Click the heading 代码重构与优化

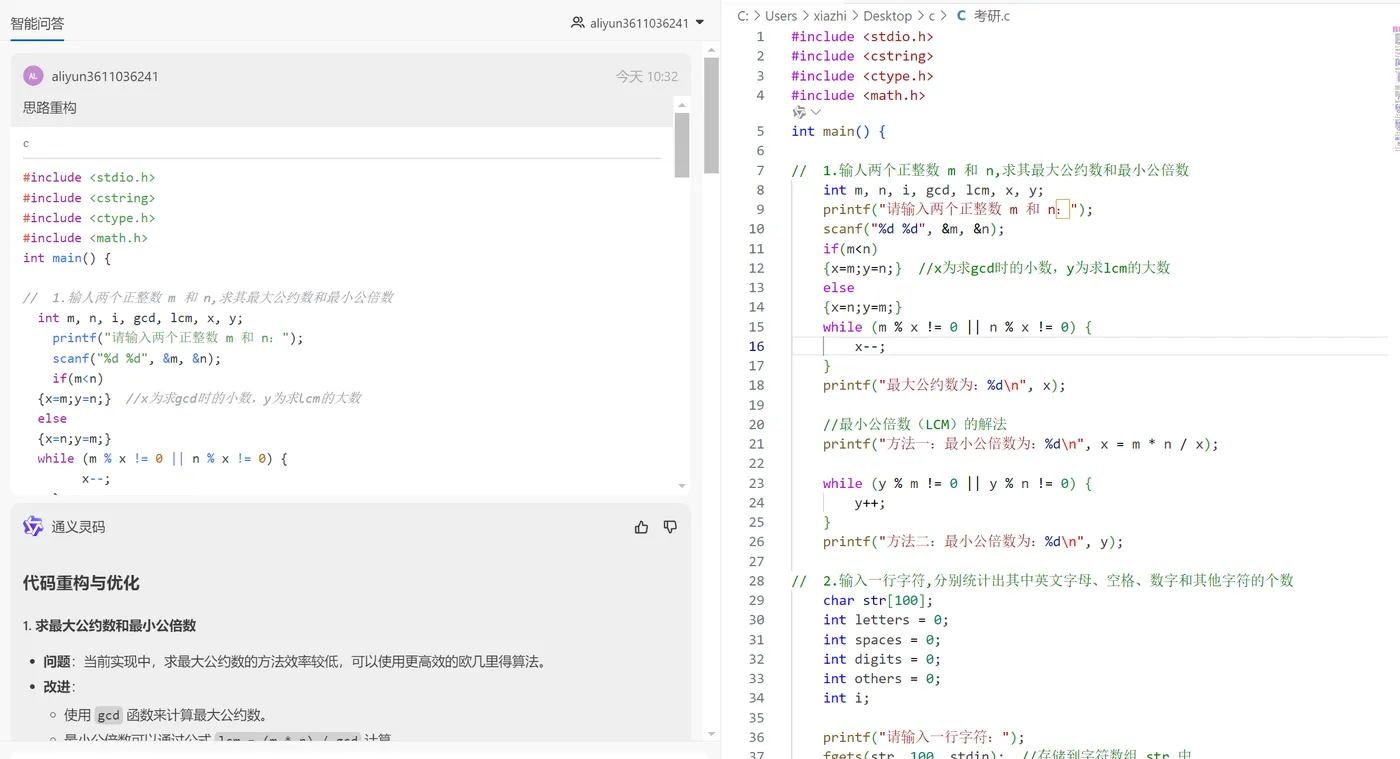pyautogui.click(x=81, y=583)
